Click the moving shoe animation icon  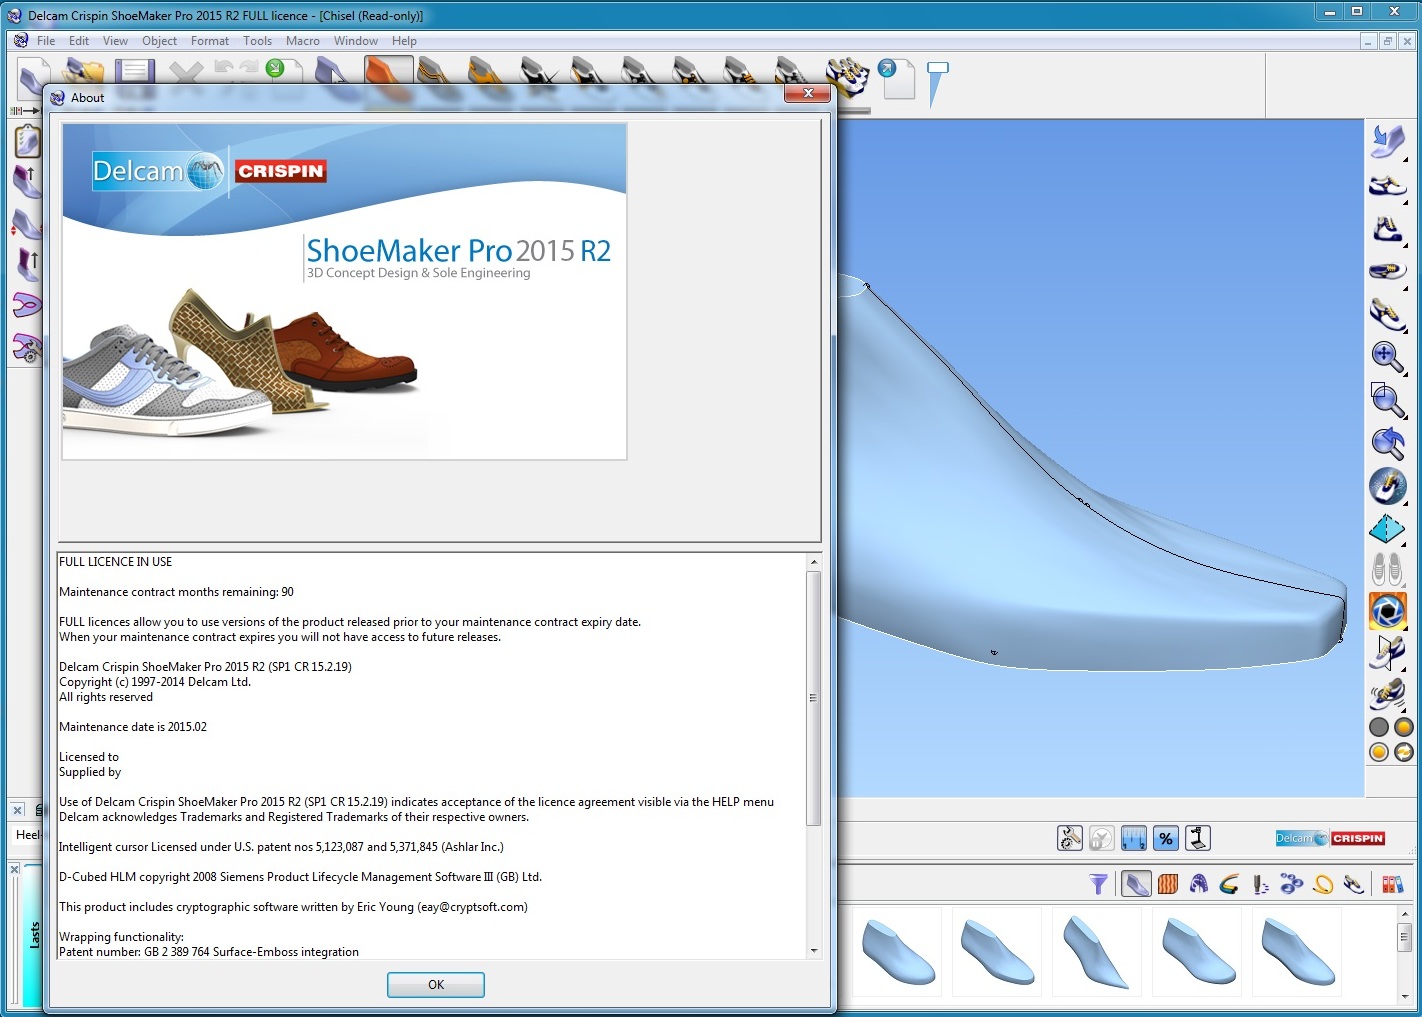coord(1388,694)
